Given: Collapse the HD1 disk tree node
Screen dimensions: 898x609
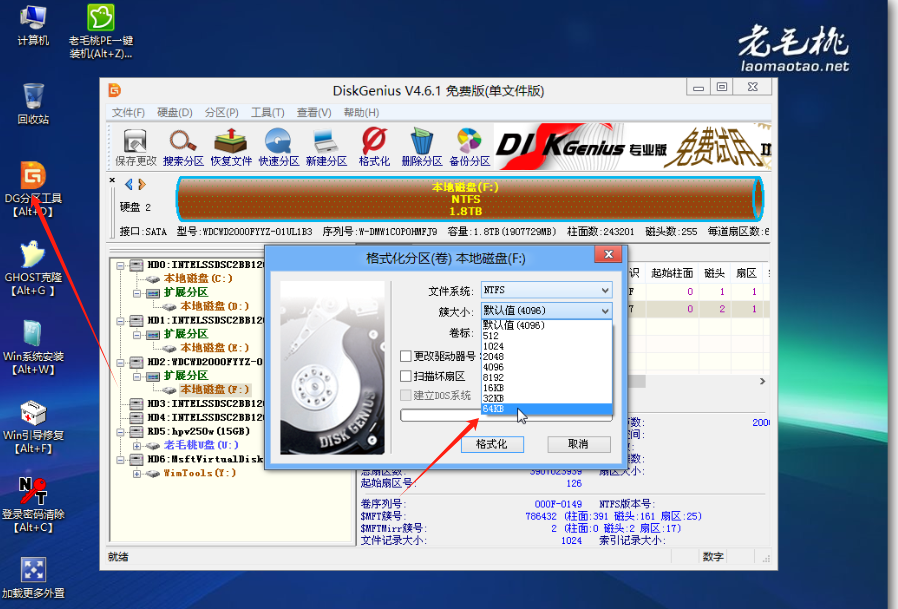Looking at the screenshot, I should 120,321.
